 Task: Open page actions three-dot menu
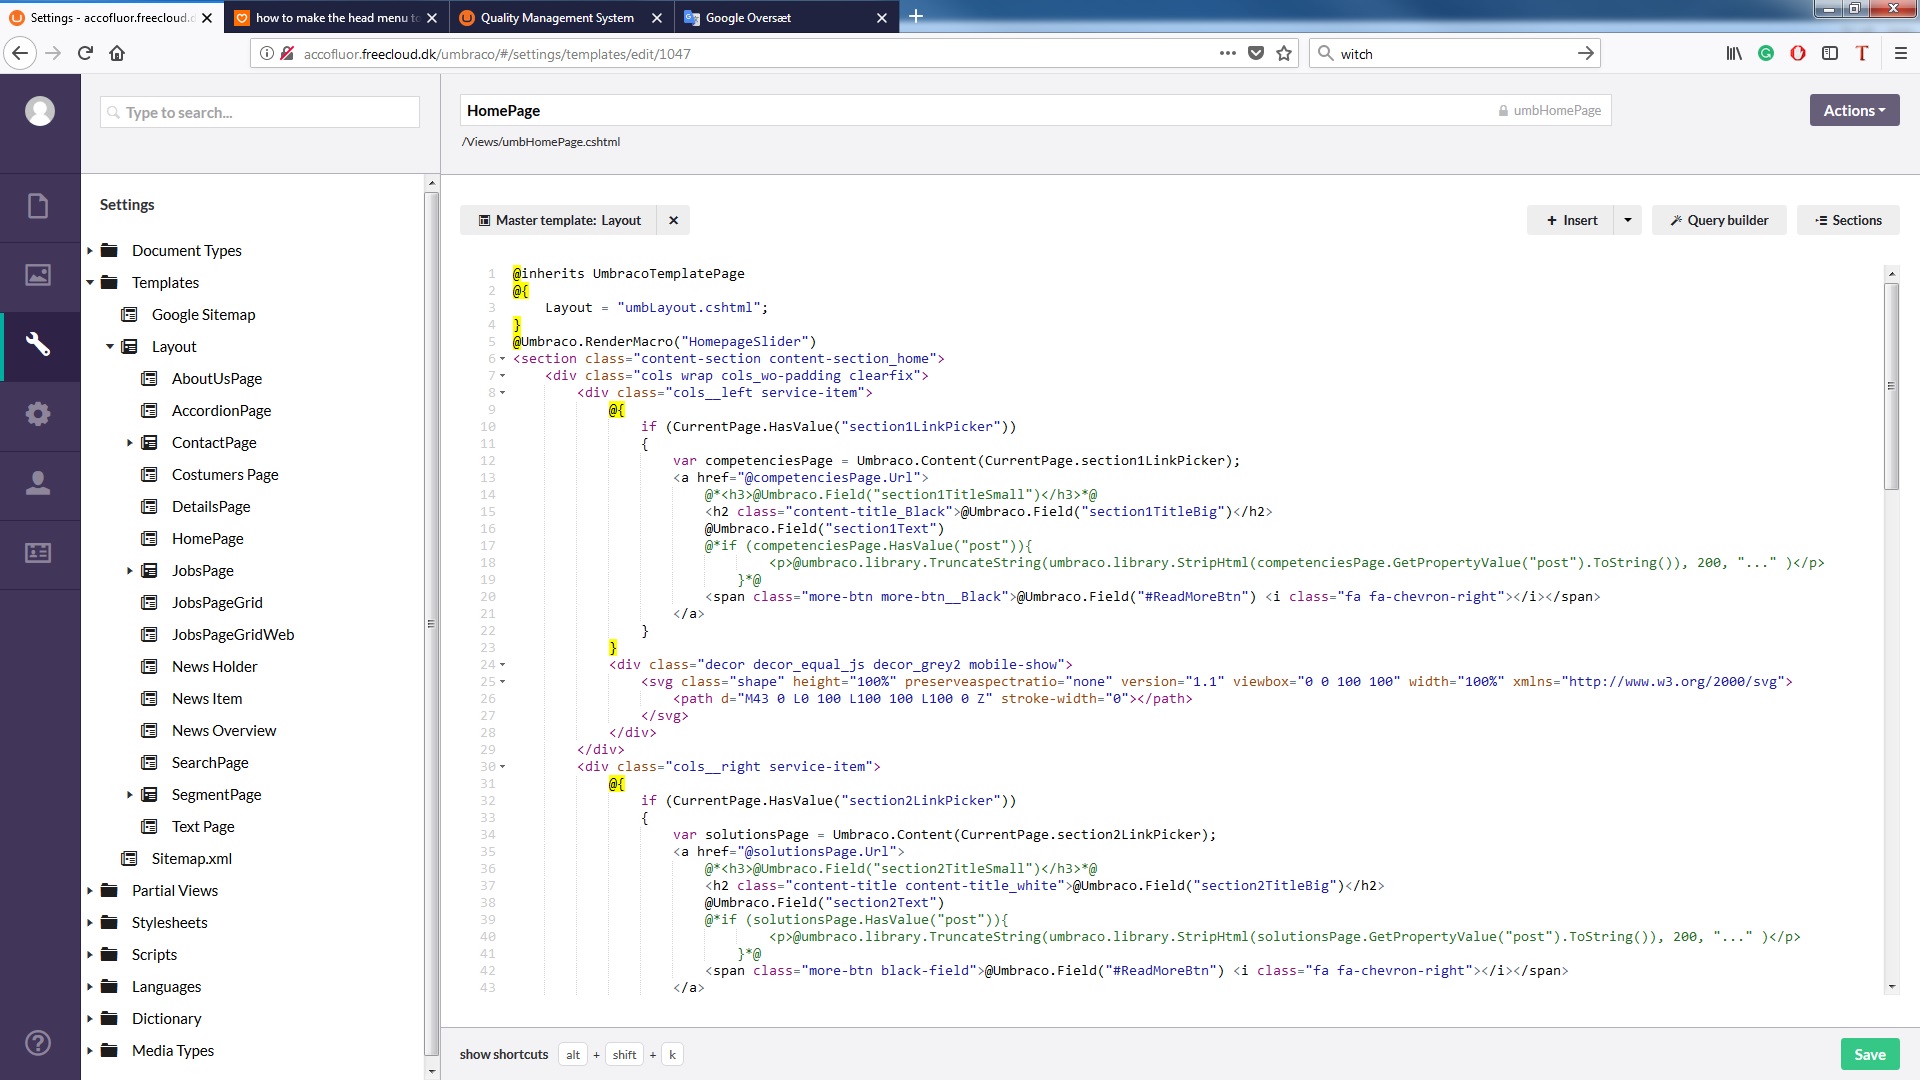point(1227,53)
